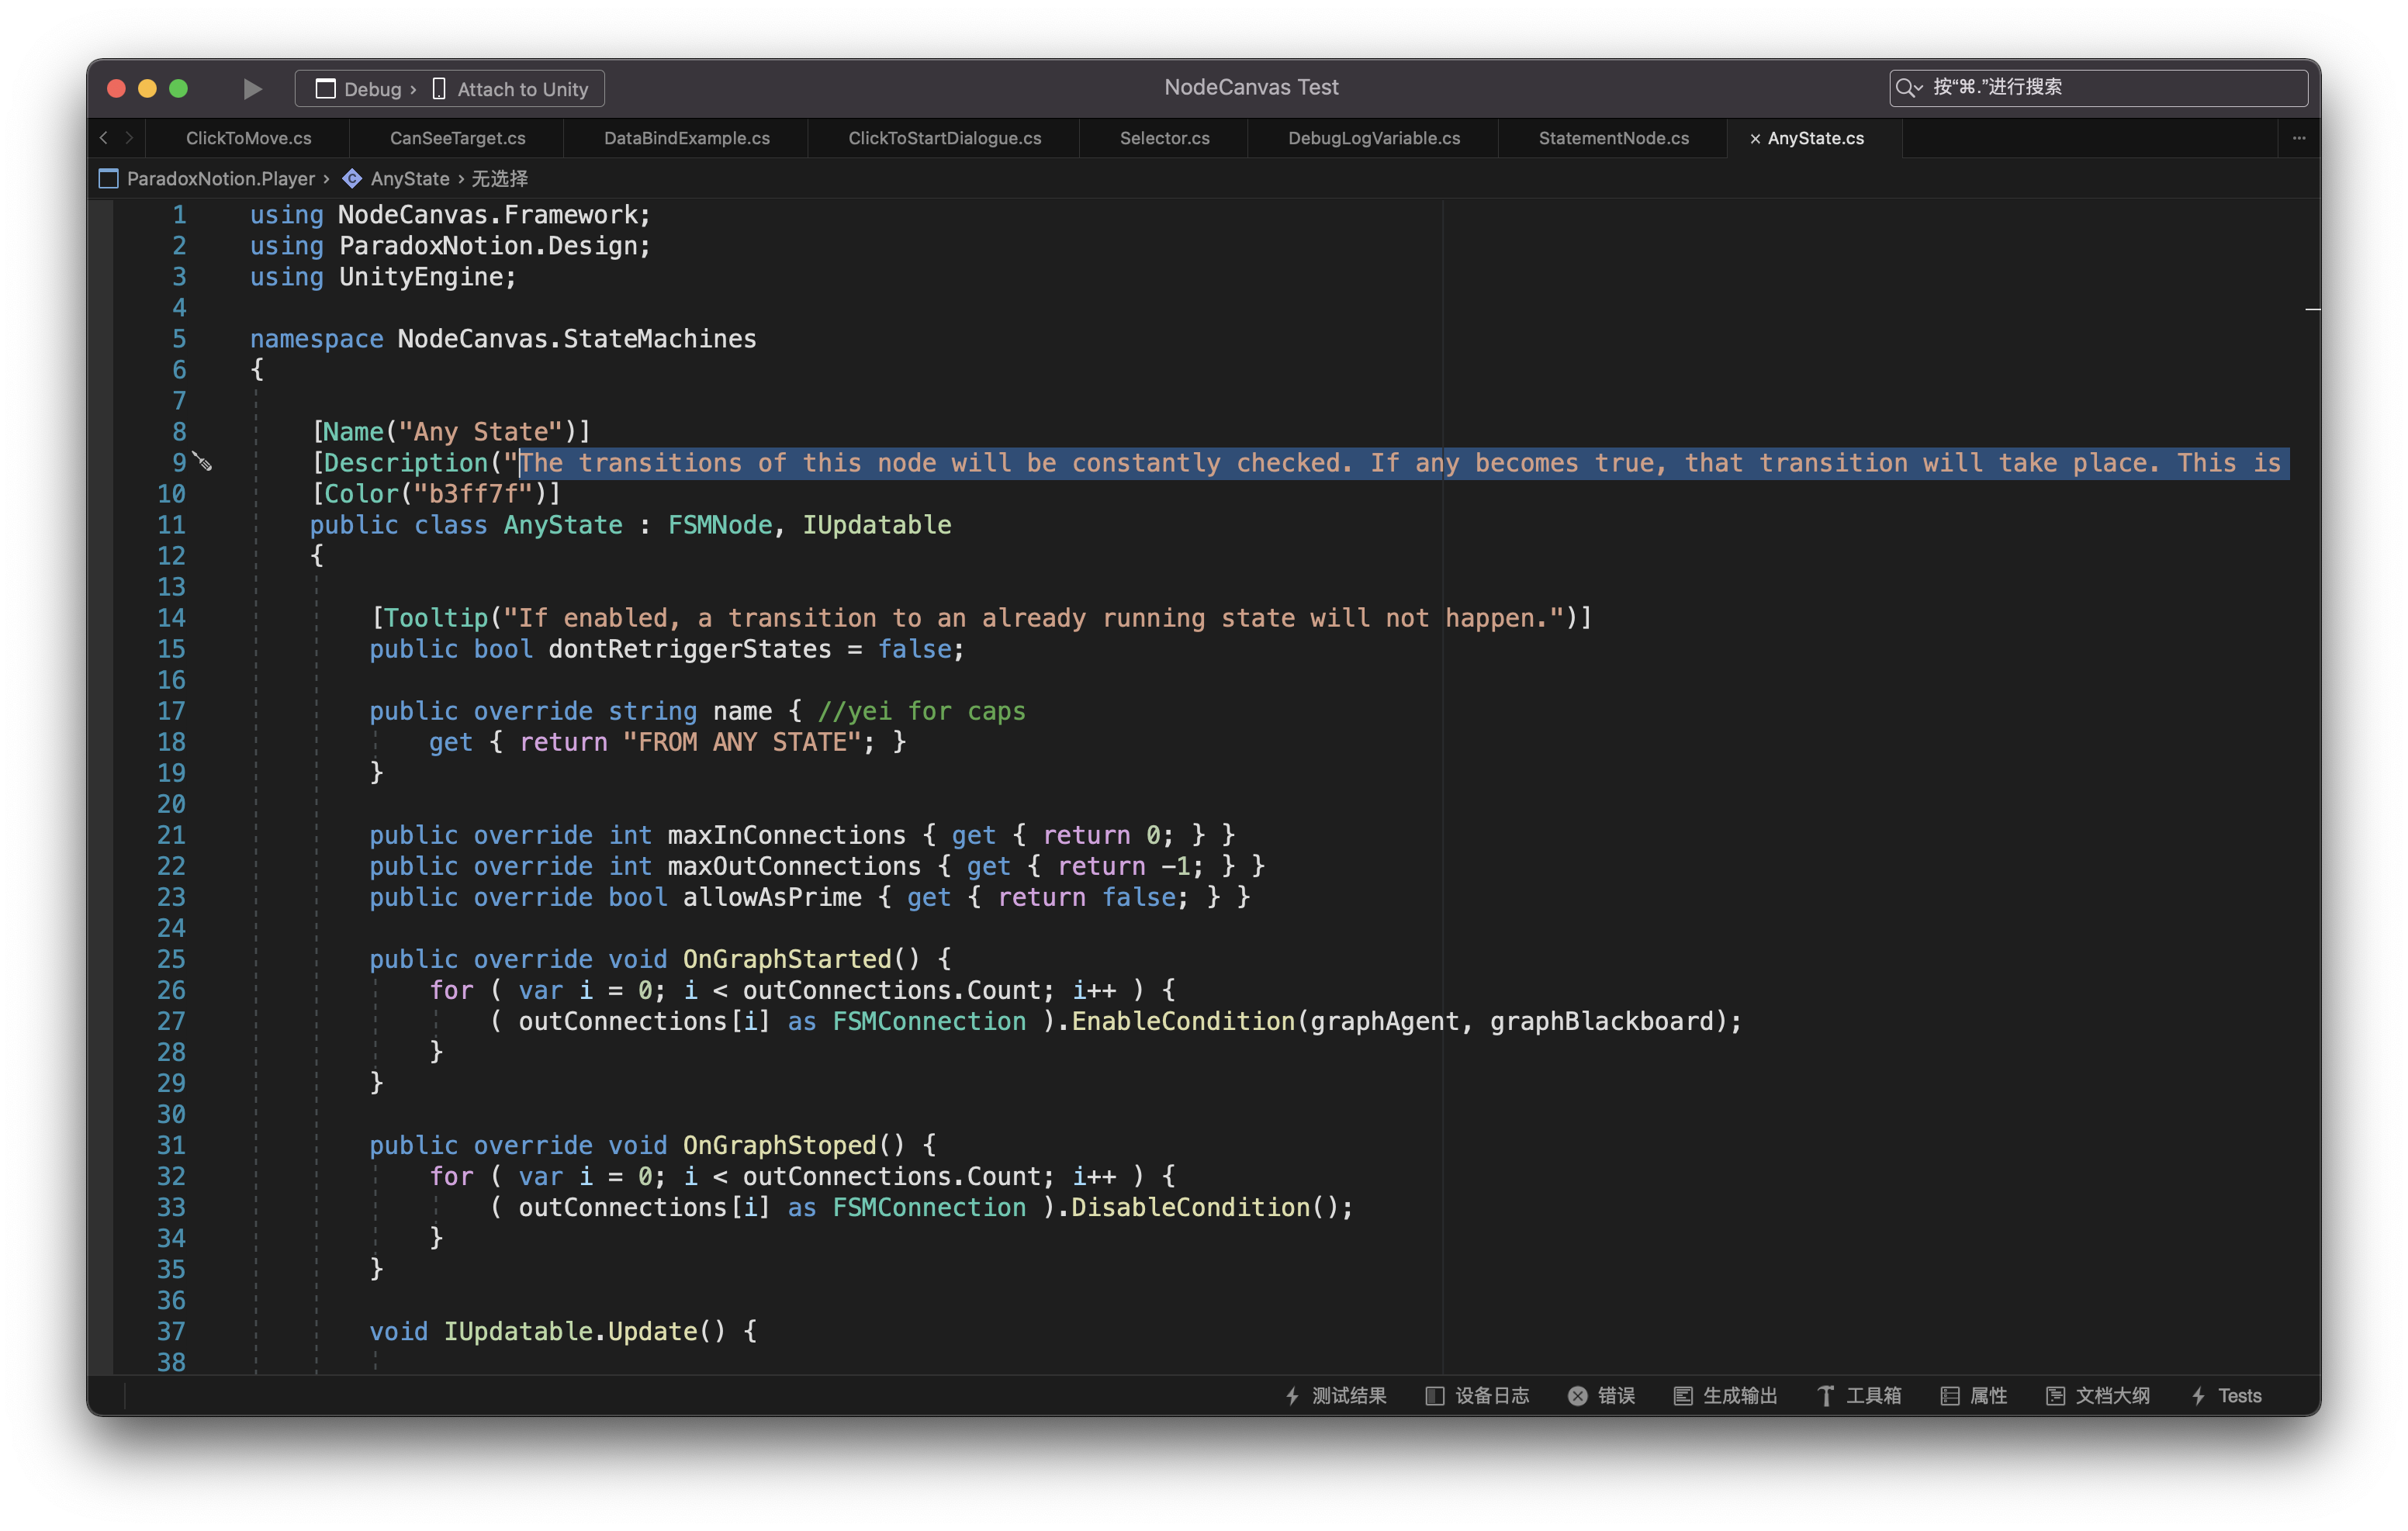Screen dimensions: 2408x1531
Task: Toggle the Tests pad open
Action: point(2227,1395)
